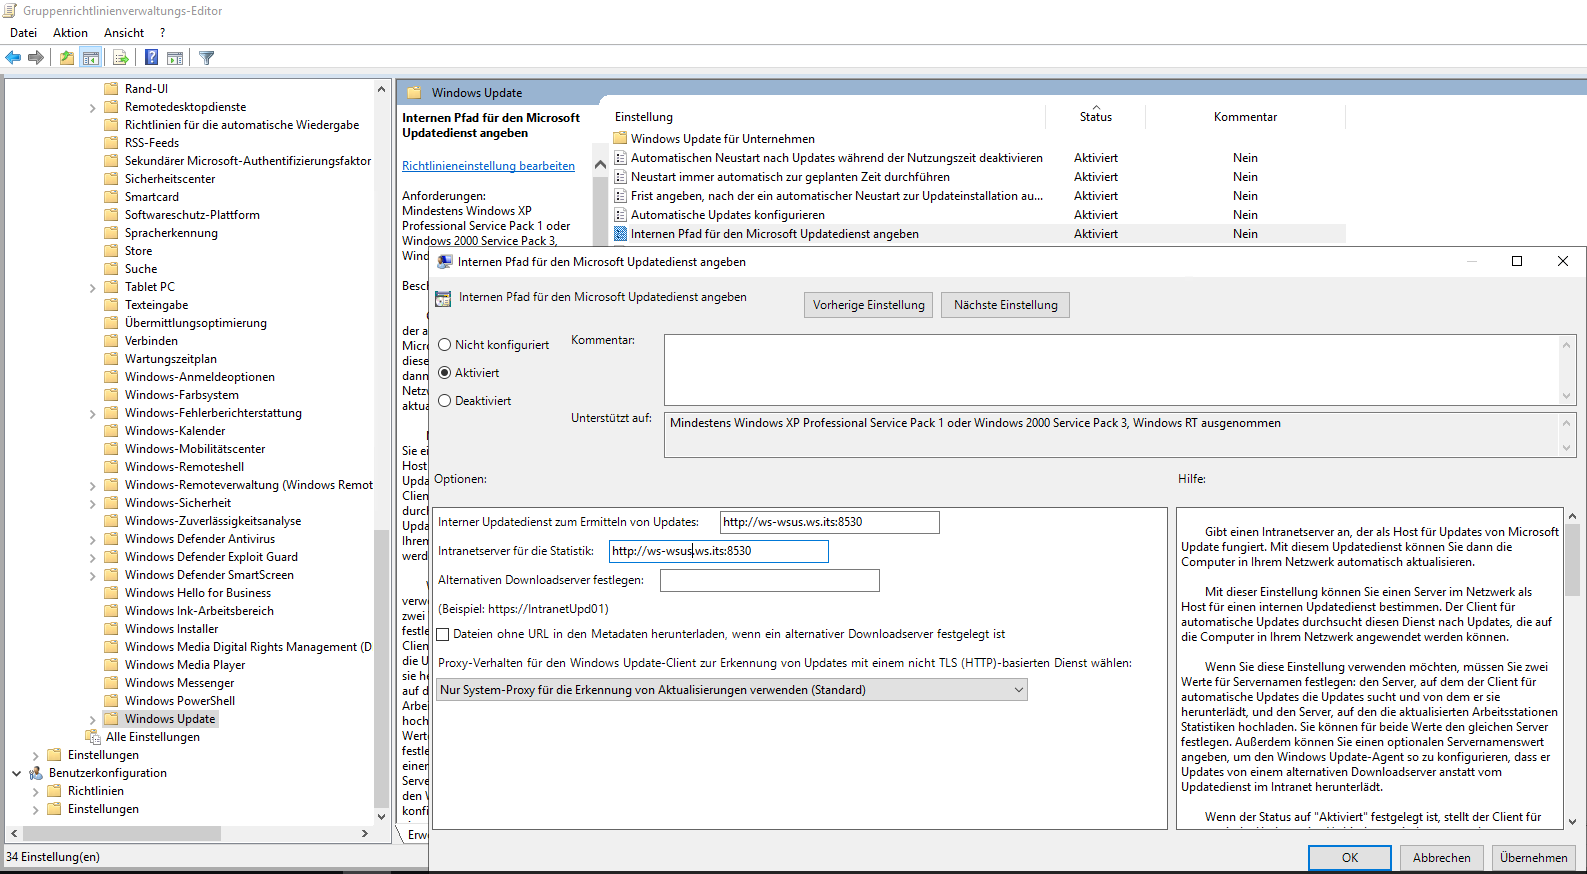Sort by the Status column header
The image size is (1587, 874).
1096,117
